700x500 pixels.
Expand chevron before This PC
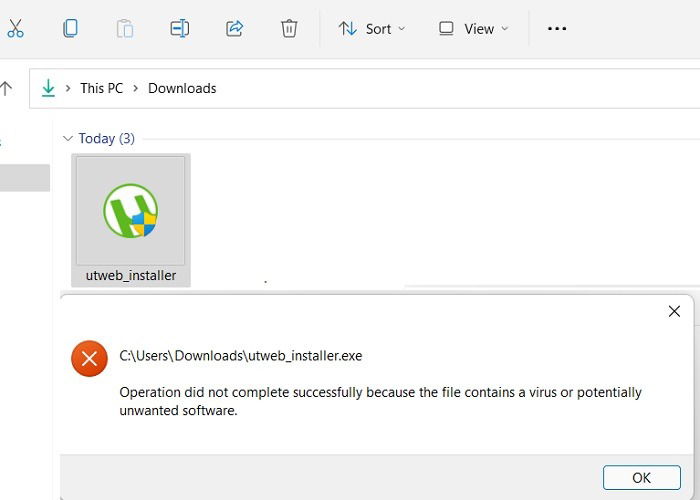68,88
